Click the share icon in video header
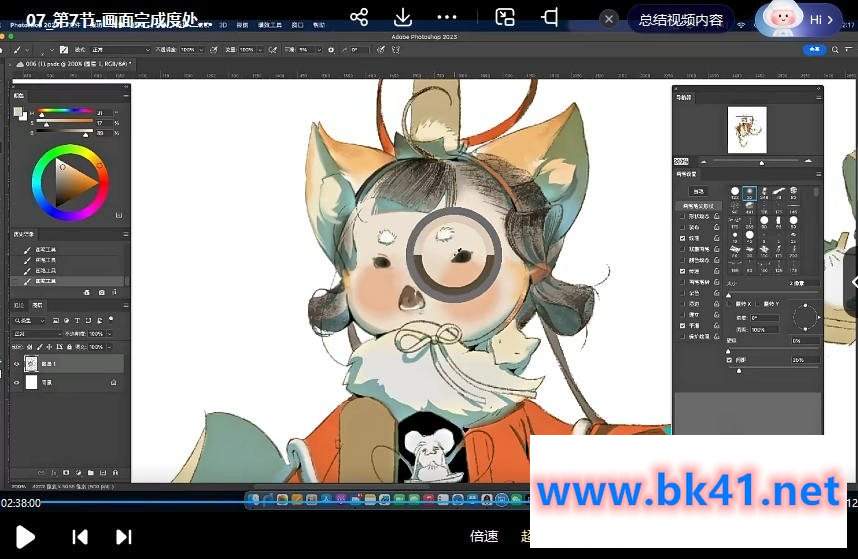Screen dimensions: 858x559 (x=359, y=17)
